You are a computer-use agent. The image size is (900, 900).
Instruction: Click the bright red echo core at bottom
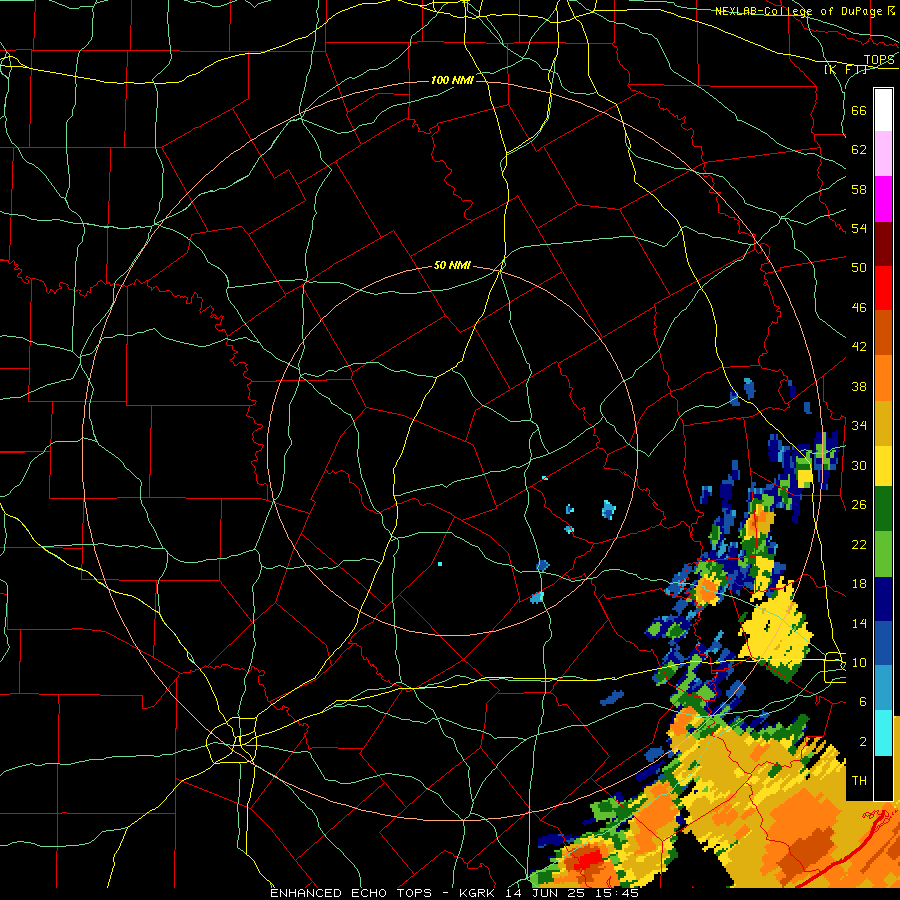[588, 860]
